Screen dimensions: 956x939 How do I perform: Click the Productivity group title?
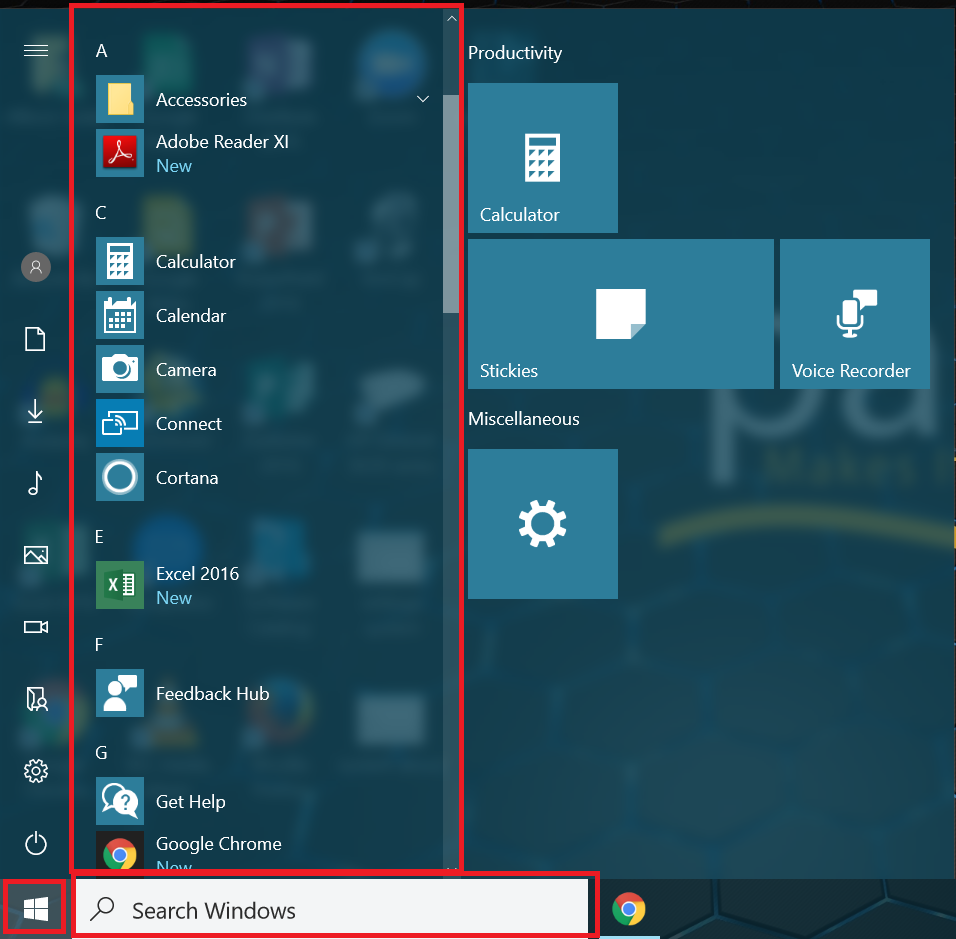coord(515,53)
